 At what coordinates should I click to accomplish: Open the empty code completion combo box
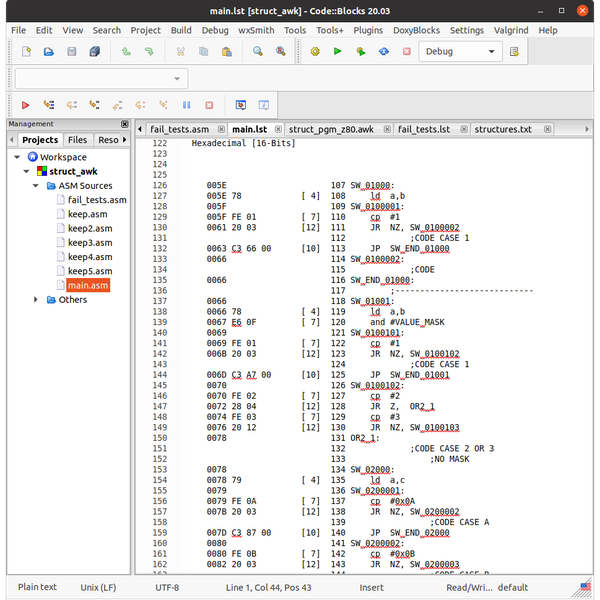pyautogui.click(x=101, y=78)
